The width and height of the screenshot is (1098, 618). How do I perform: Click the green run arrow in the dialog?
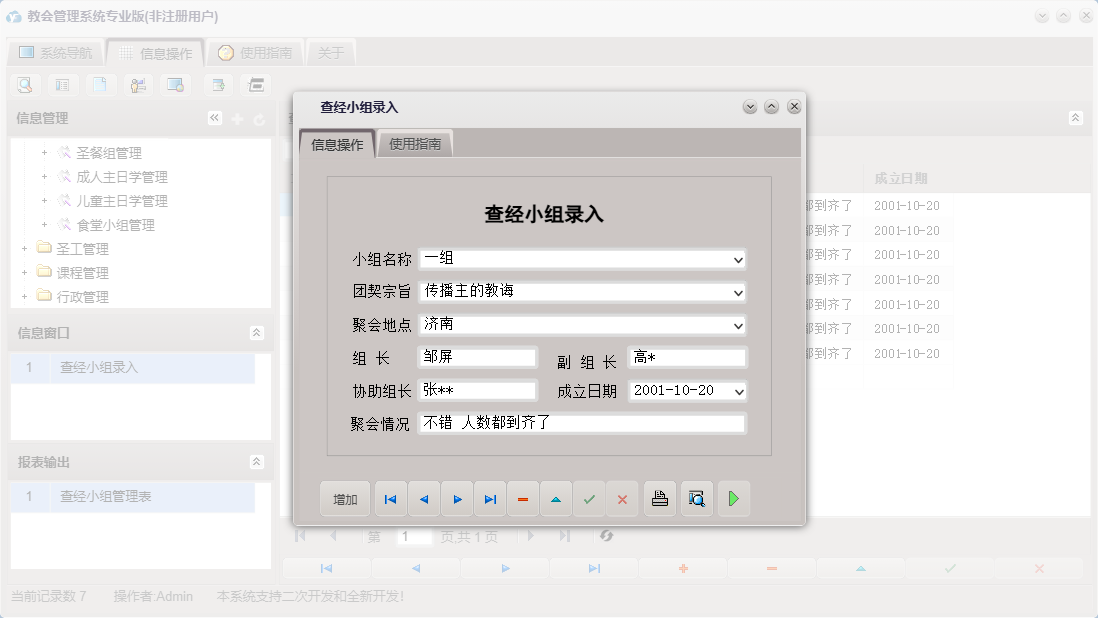(733, 498)
